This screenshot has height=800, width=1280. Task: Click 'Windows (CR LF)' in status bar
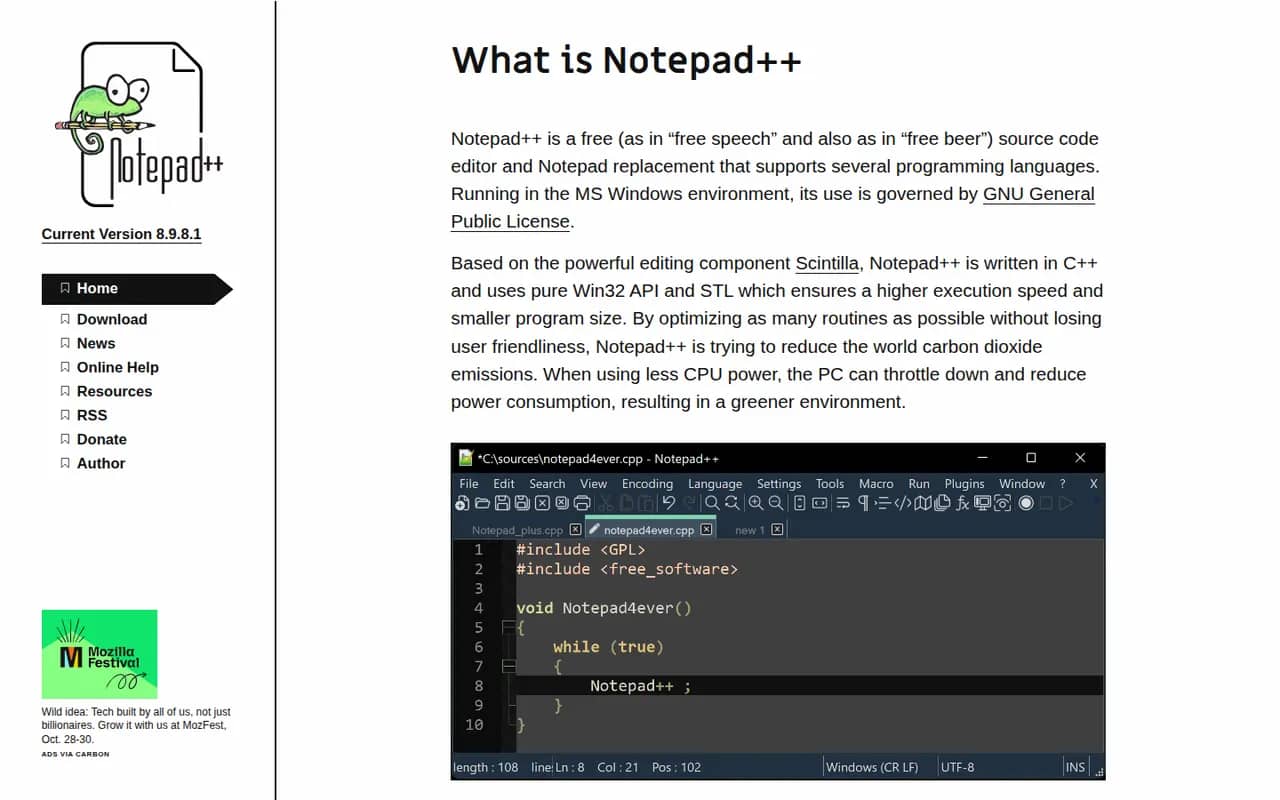871,767
